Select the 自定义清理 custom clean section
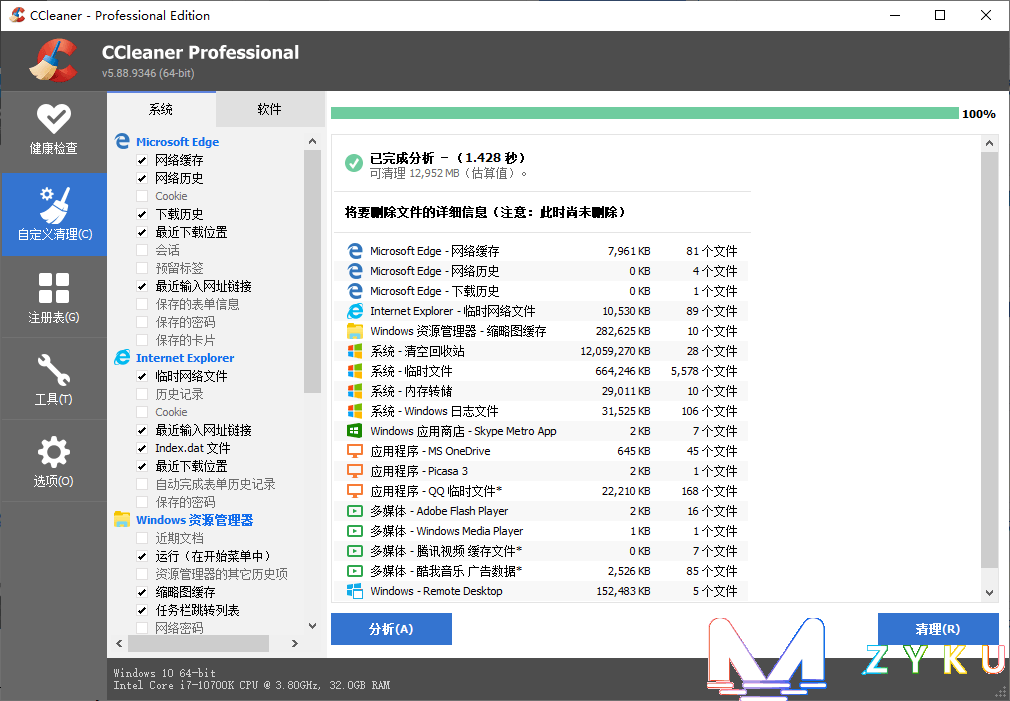This screenshot has height=701, width=1010. pyautogui.click(x=53, y=215)
